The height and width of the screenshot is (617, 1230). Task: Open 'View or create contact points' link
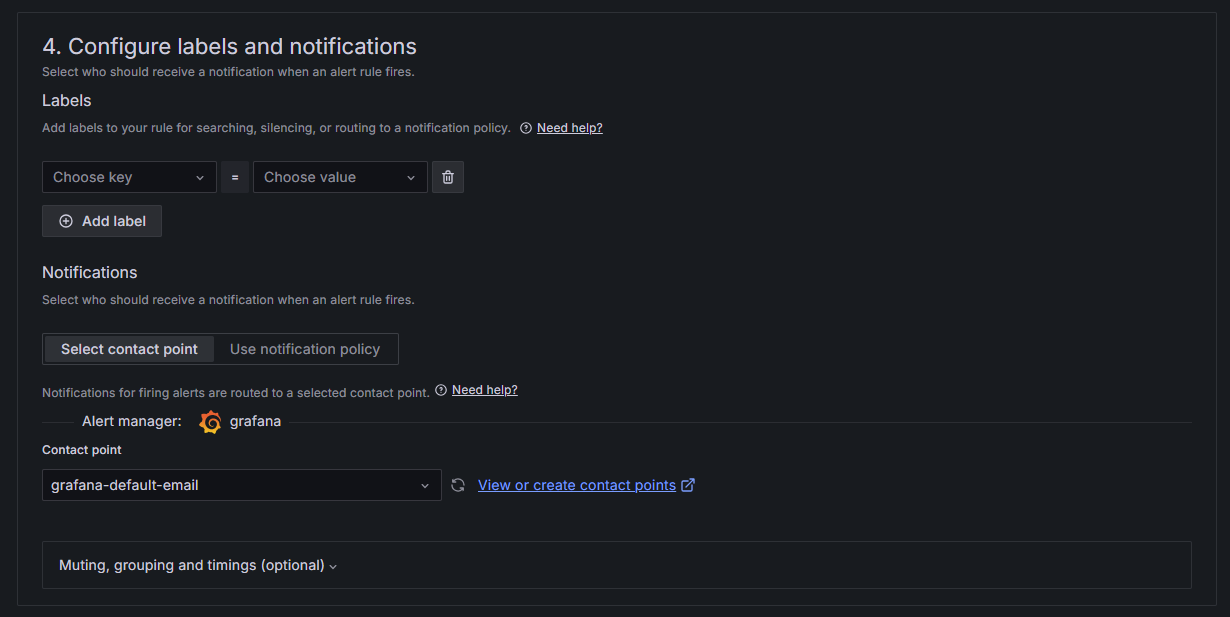click(576, 485)
